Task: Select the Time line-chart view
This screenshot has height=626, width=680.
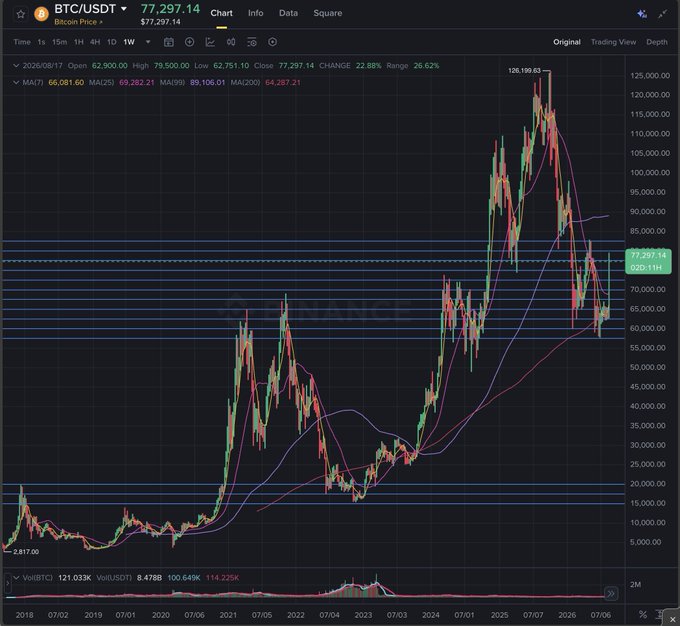Action: 22,42
